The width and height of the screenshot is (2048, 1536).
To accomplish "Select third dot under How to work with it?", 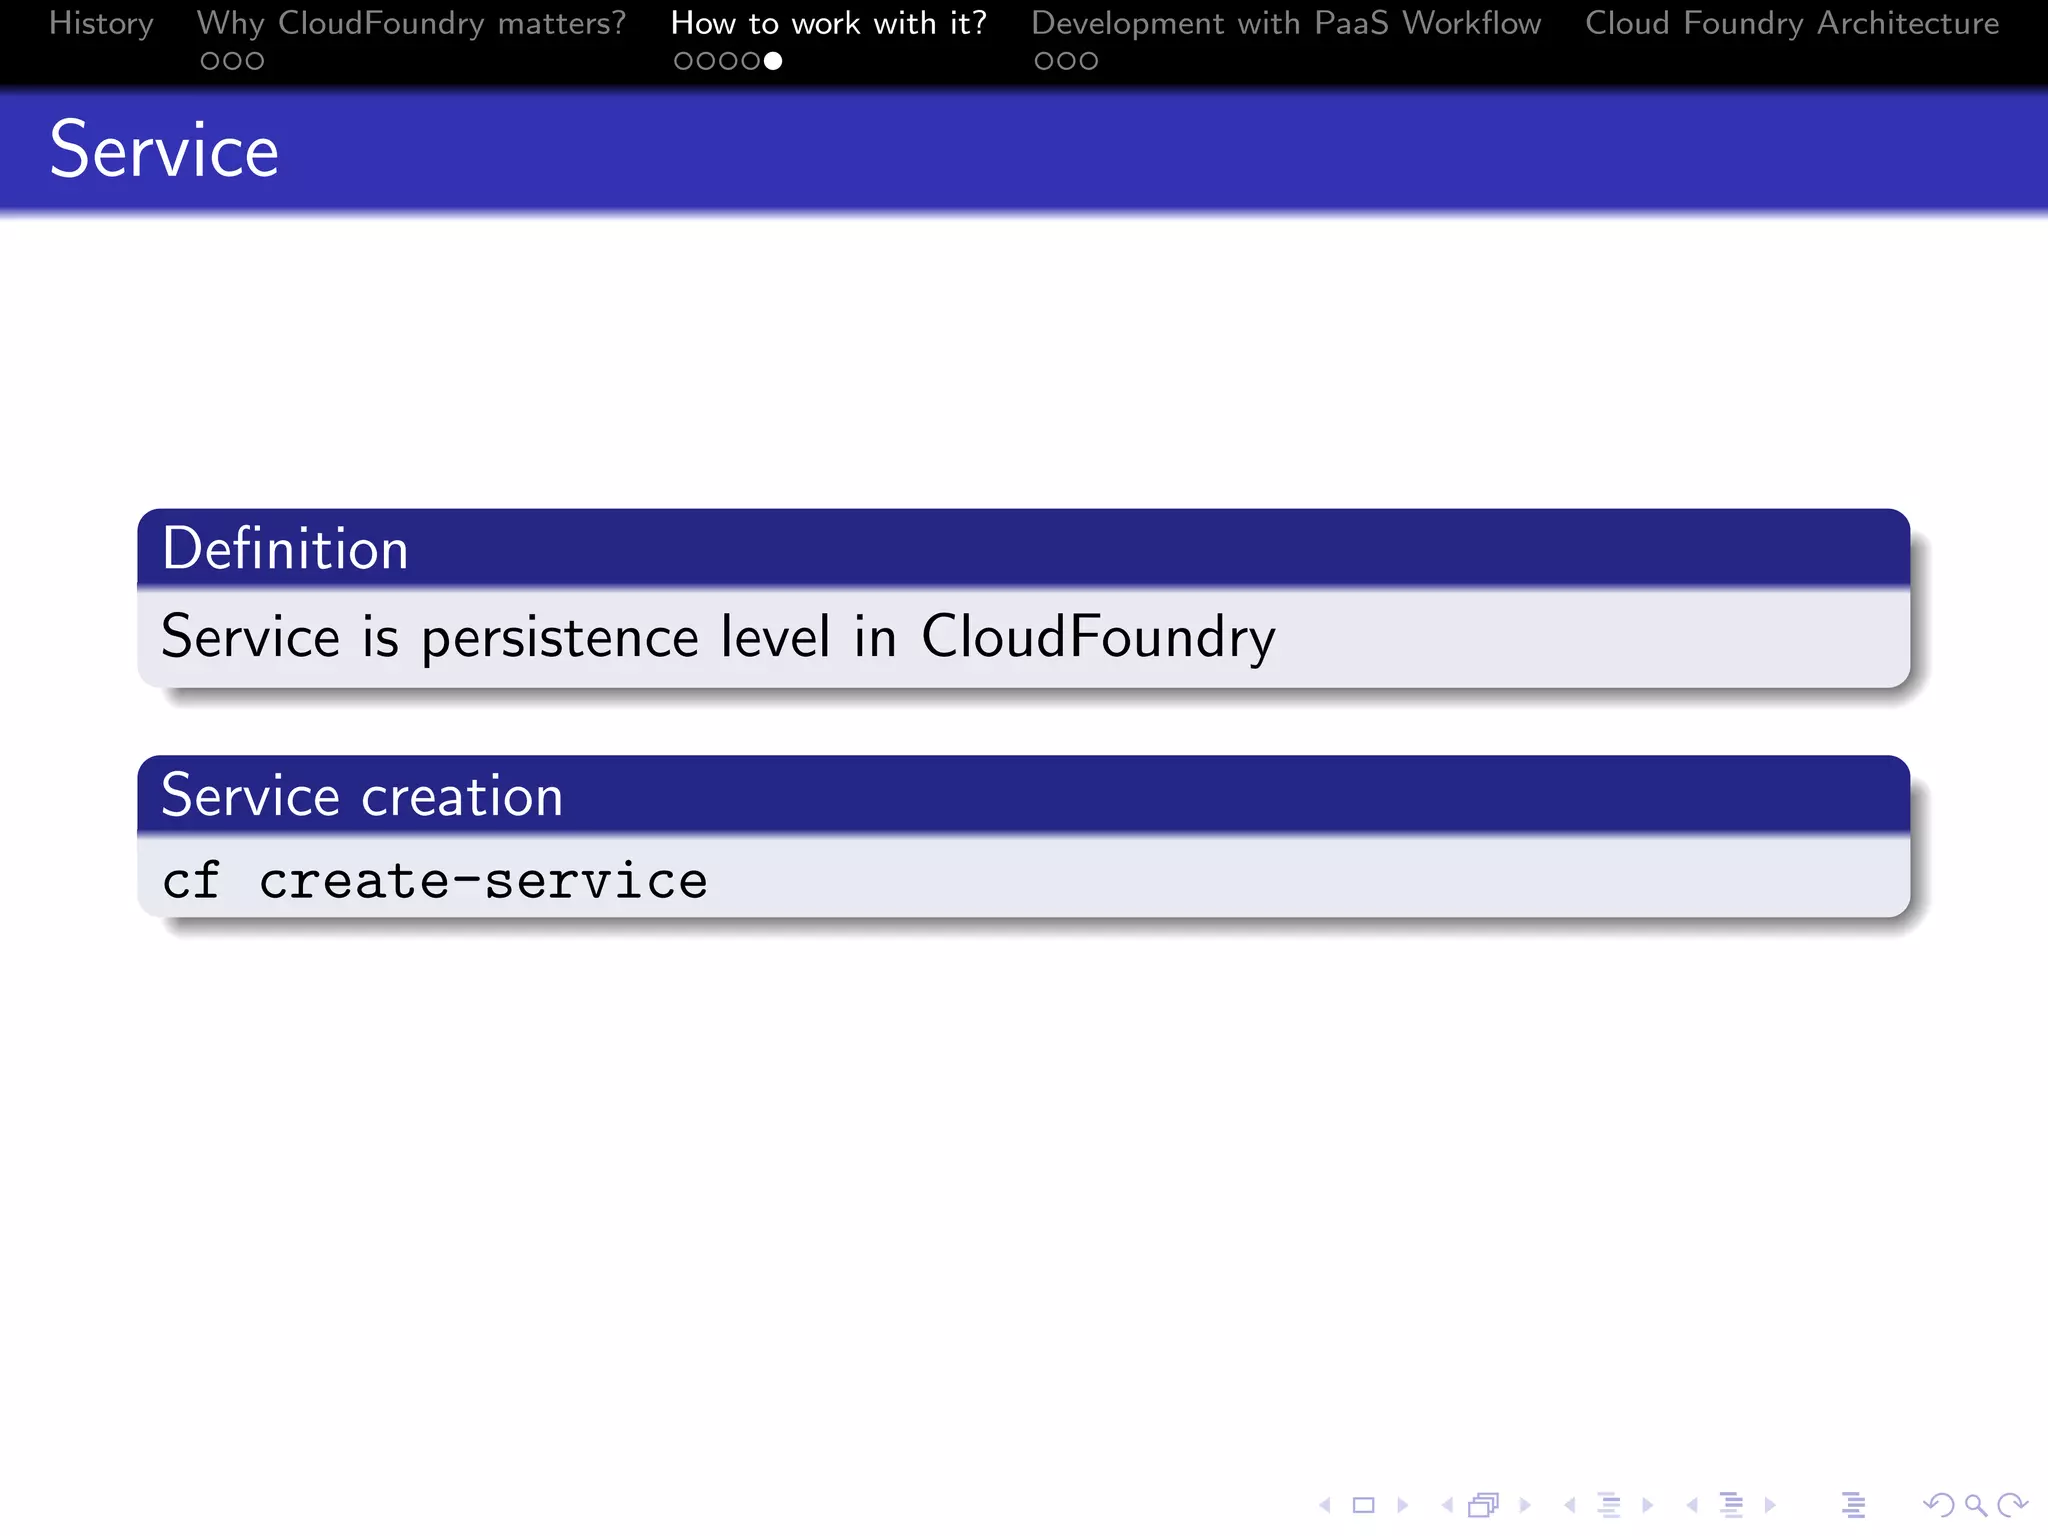I will pyautogui.click(x=728, y=62).
